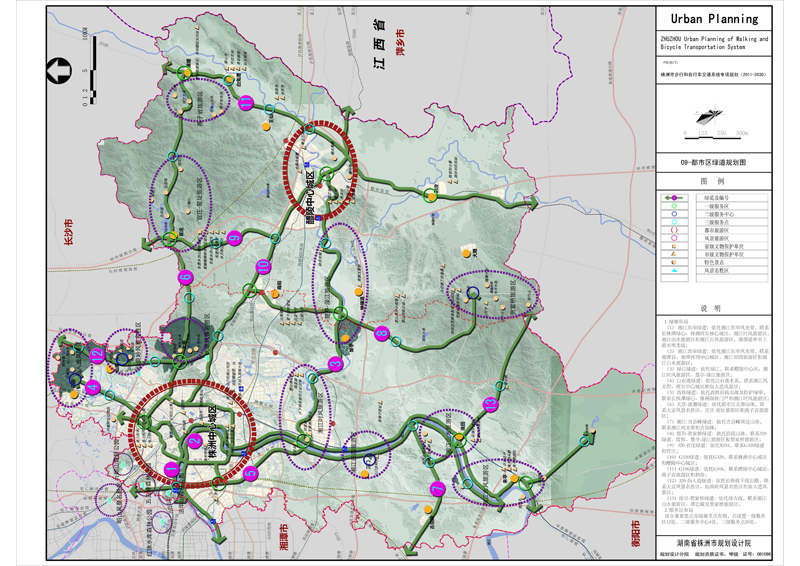Select the magenta route marker 8
The width and height of the screenshot is (800, 566).
coord(380,334)
